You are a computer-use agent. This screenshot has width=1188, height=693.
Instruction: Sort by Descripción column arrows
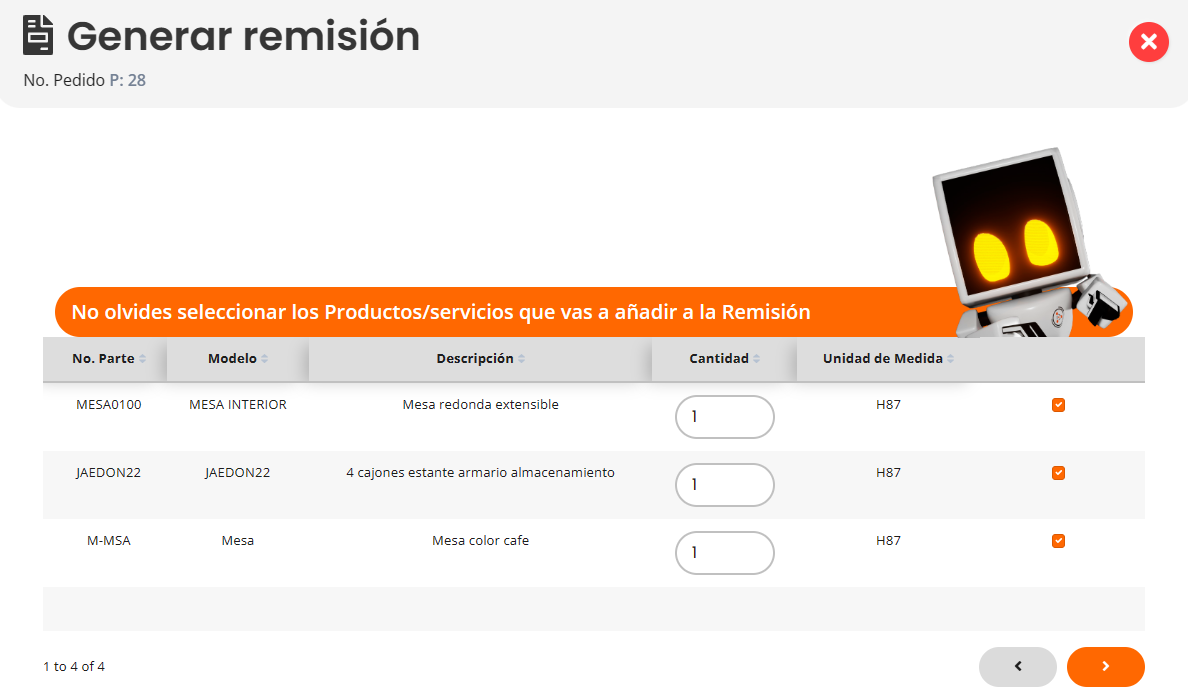(521, 359)
